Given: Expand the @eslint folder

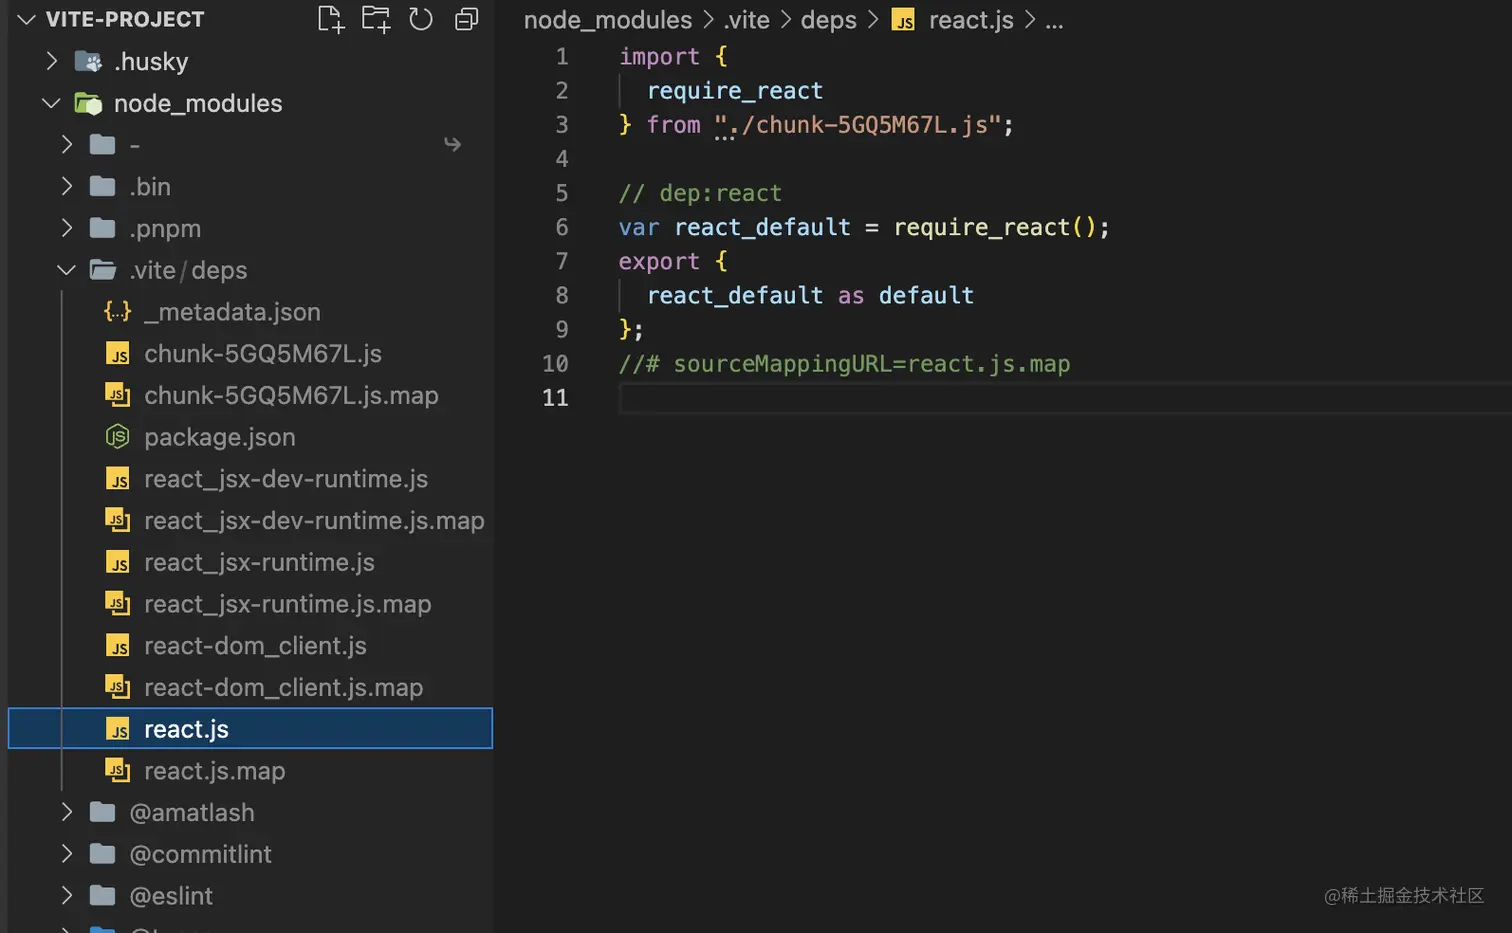Looking at the screenshot, I should [66, 896].
